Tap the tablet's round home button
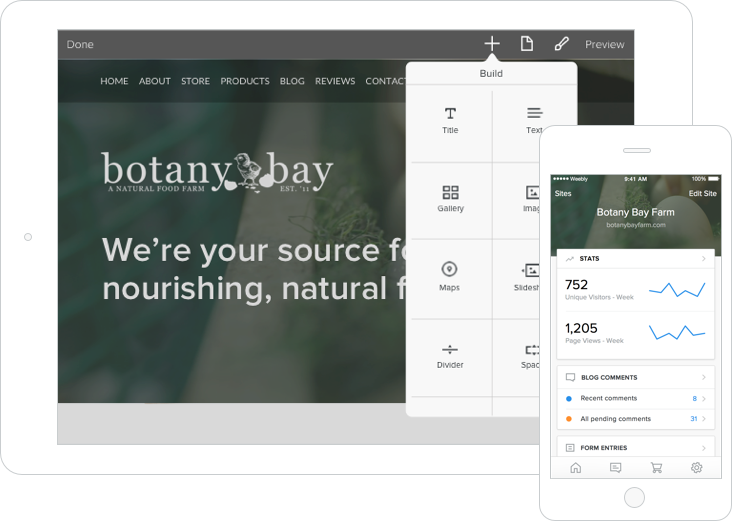732x521 pixels. (x=28, y=237)
